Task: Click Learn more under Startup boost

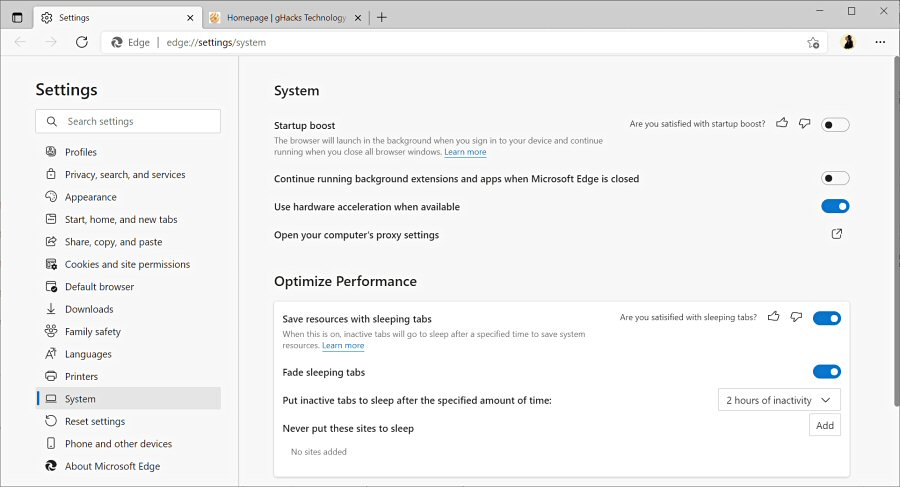Action: [465, 152]
